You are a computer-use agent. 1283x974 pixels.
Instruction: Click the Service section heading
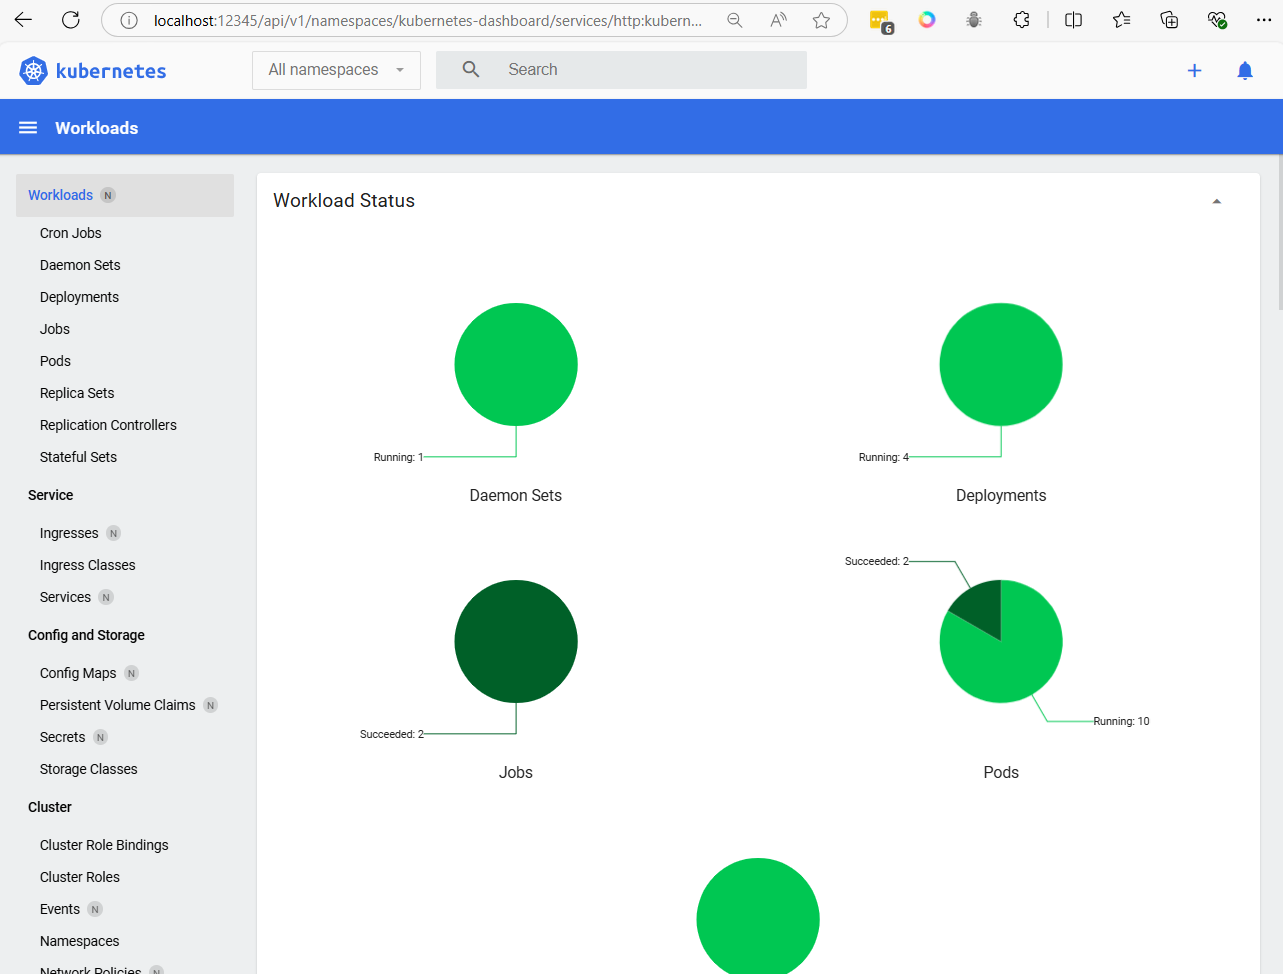pyautogui.click(x=50, y=495)
